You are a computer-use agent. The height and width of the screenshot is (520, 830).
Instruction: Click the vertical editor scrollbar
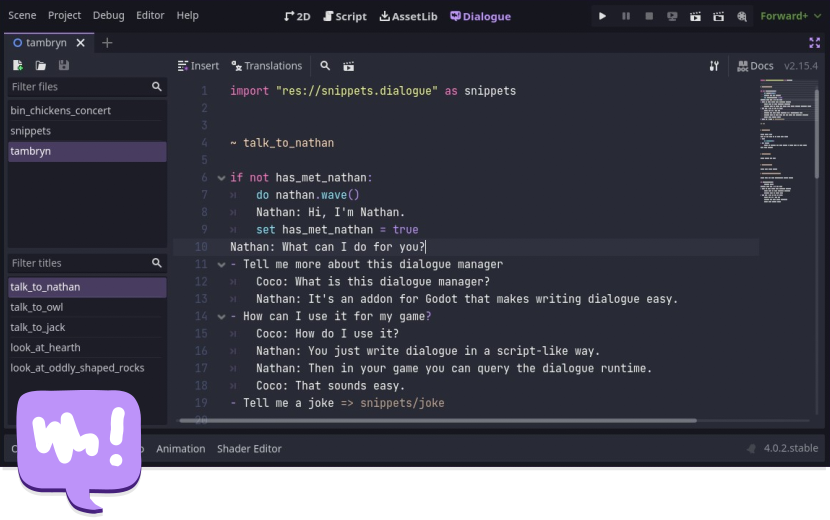817,133
